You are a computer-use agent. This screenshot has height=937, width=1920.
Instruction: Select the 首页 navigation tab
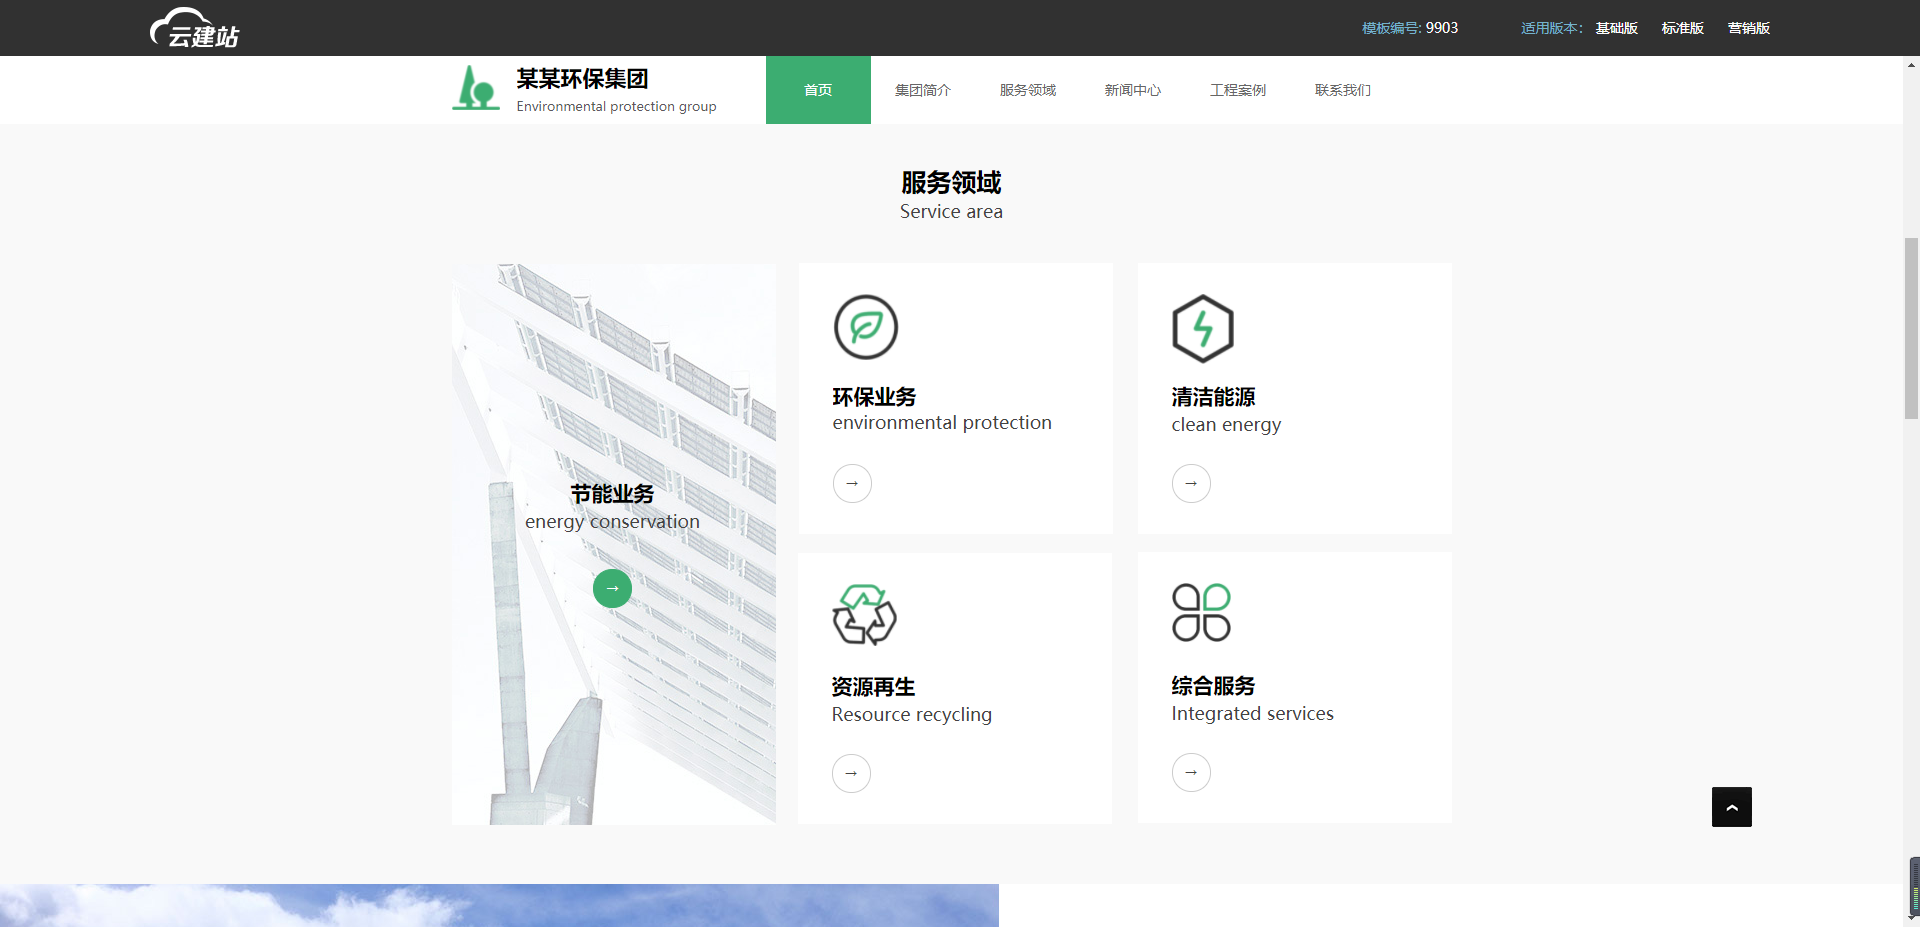(x=818, y=90)
